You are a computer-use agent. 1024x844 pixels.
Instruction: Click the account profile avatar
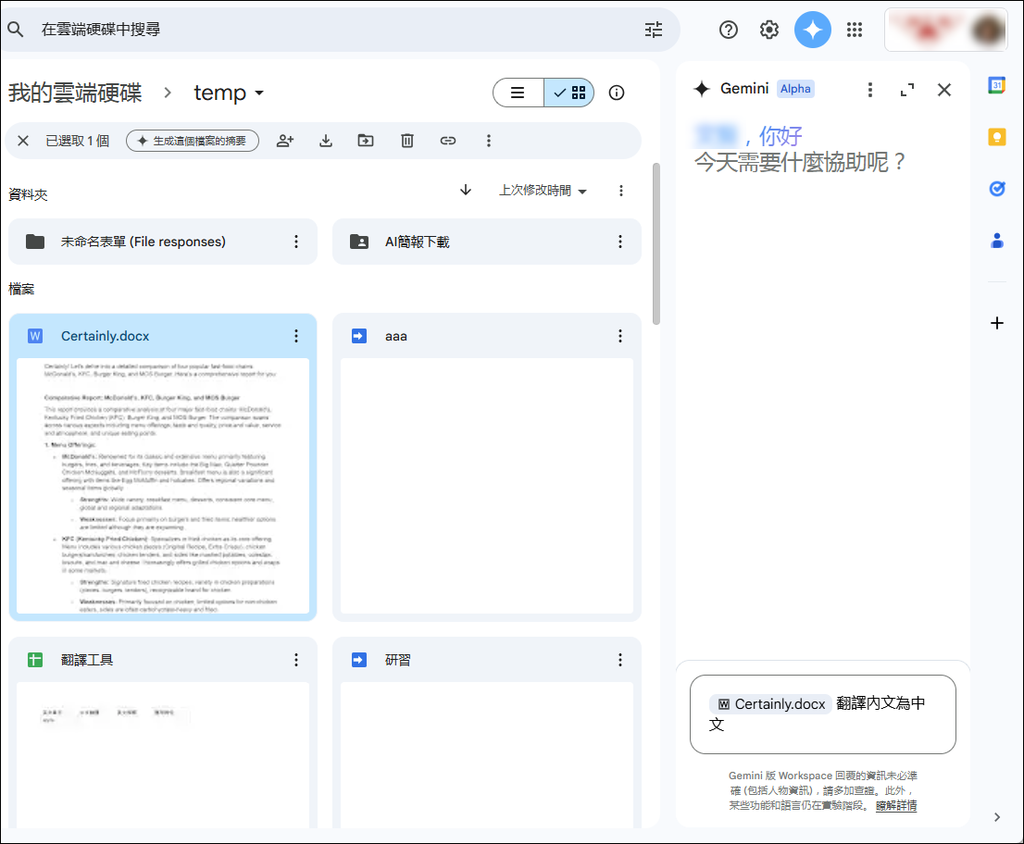(988, 29)
